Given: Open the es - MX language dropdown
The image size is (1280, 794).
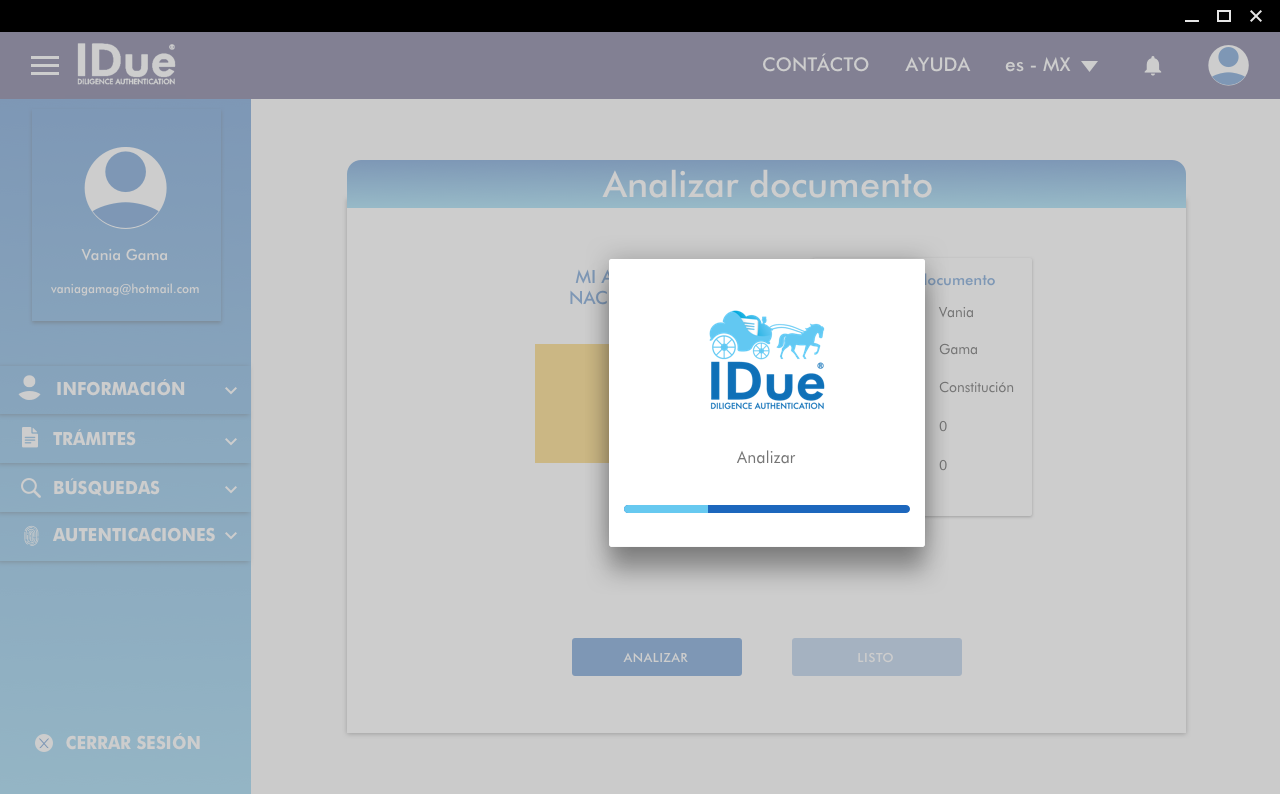Looking at the screenshot, I should point(1051,66).
